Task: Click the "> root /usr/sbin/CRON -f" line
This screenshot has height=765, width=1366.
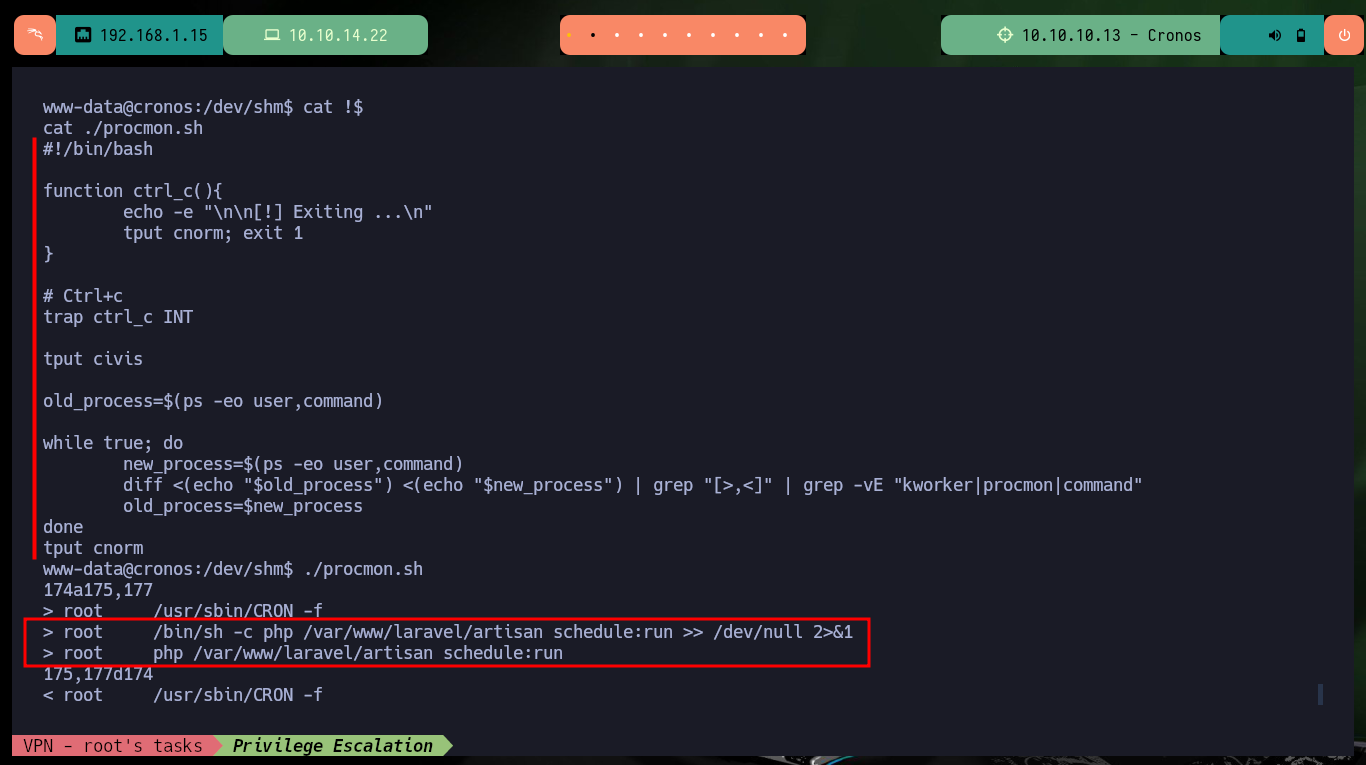Action: 183,611
